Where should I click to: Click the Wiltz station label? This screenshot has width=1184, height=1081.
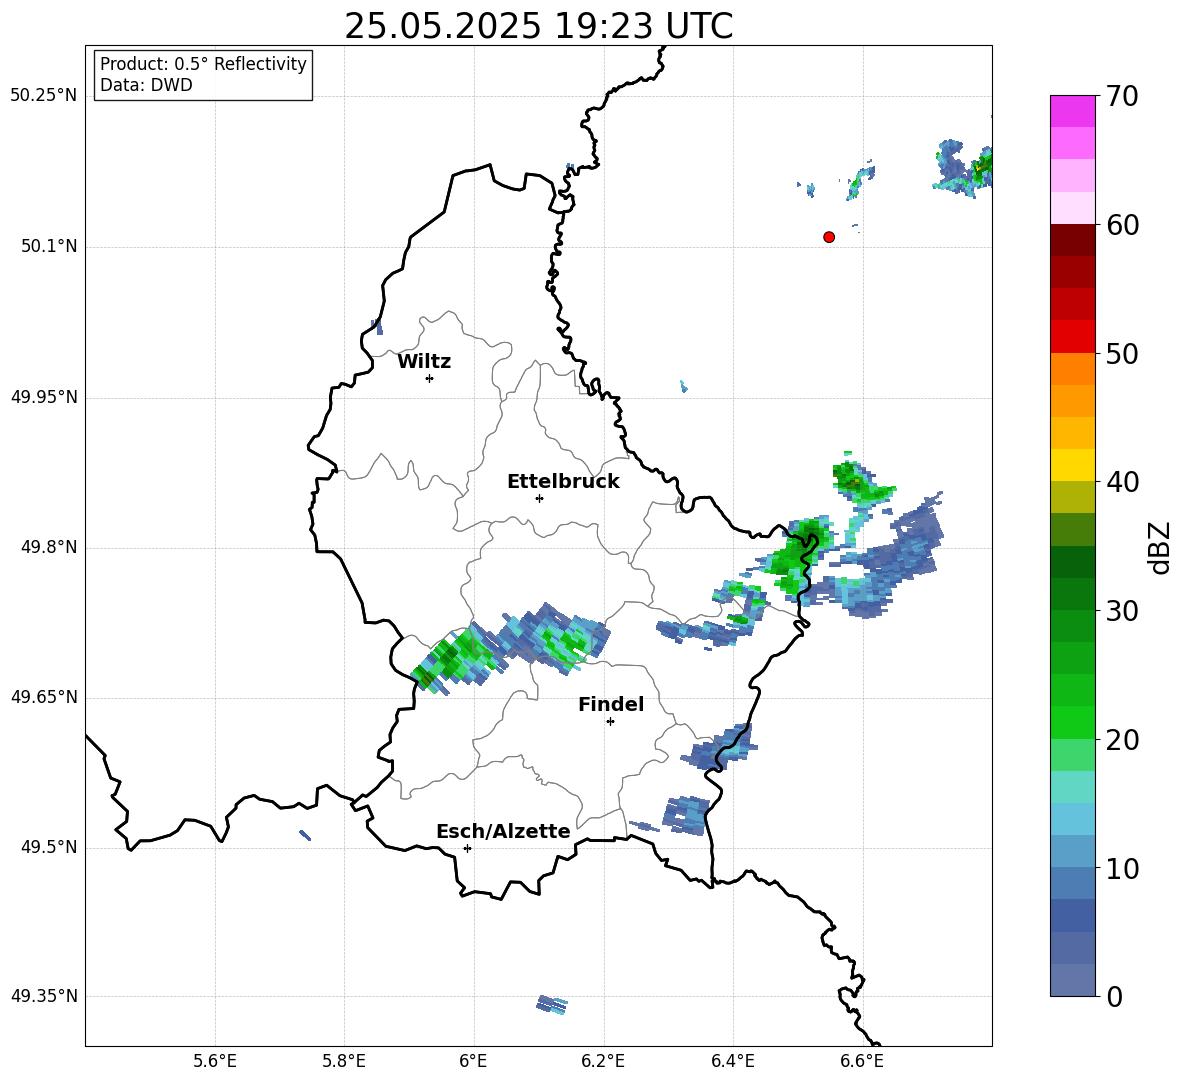[424, 362]
